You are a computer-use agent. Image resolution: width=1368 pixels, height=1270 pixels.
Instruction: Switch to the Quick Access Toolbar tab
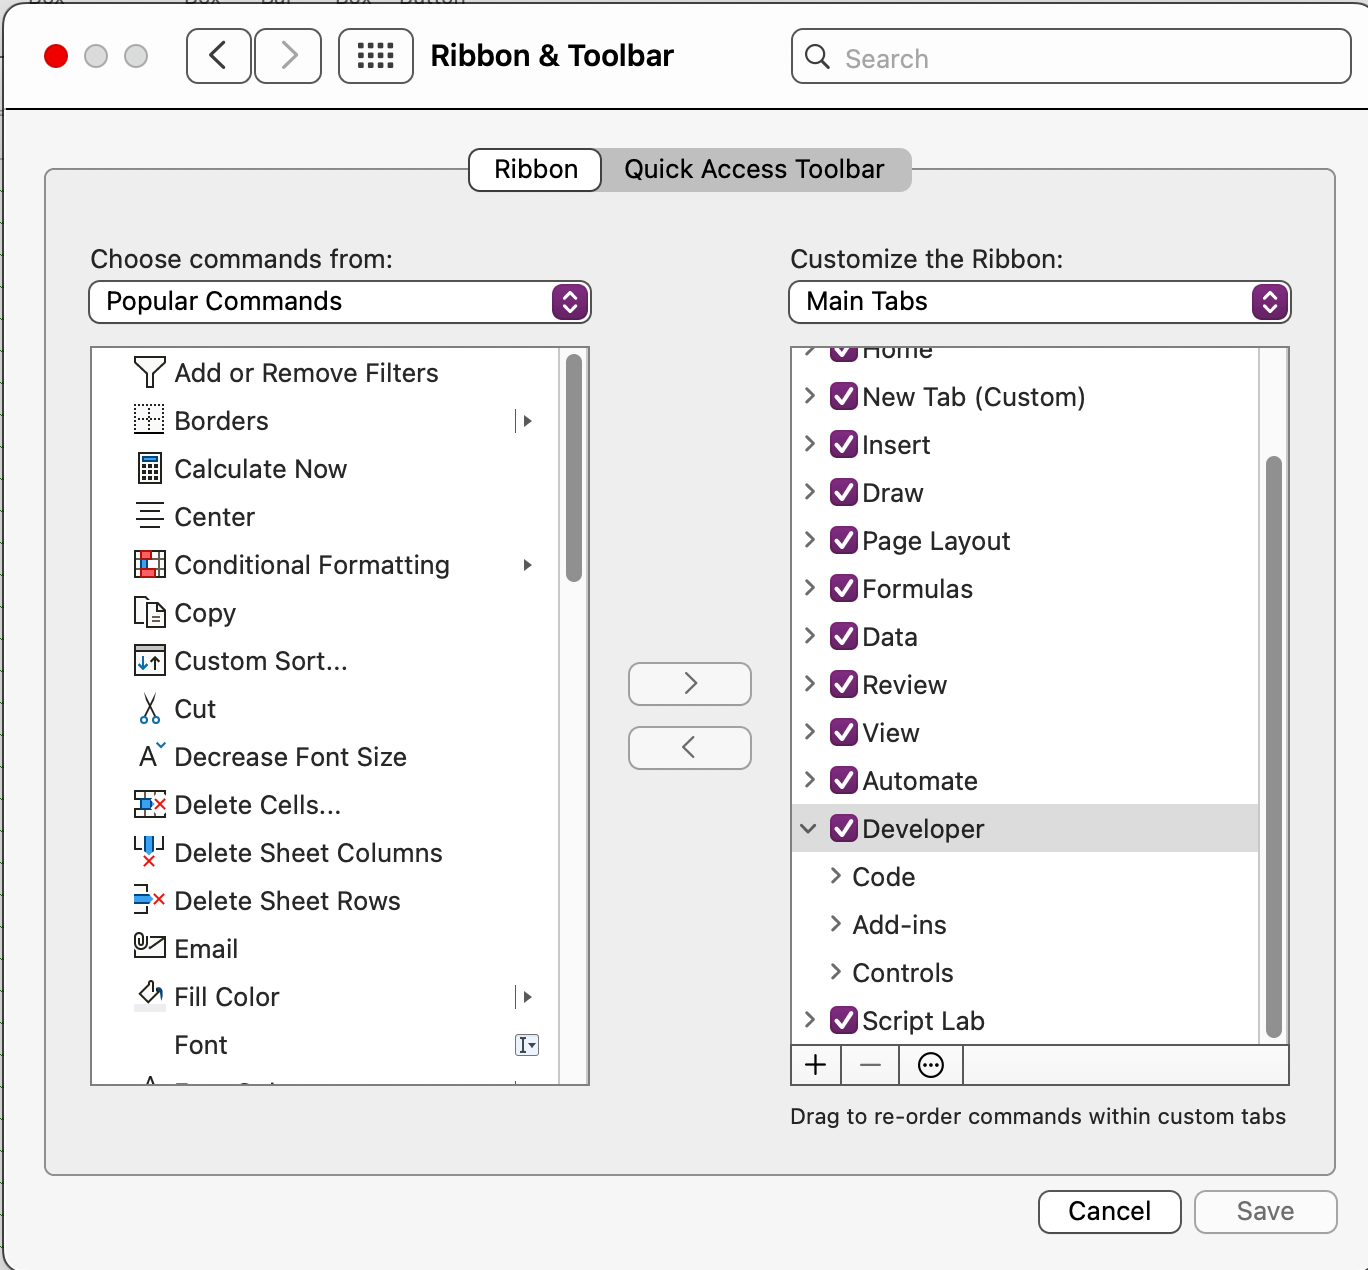coord(755,169)
